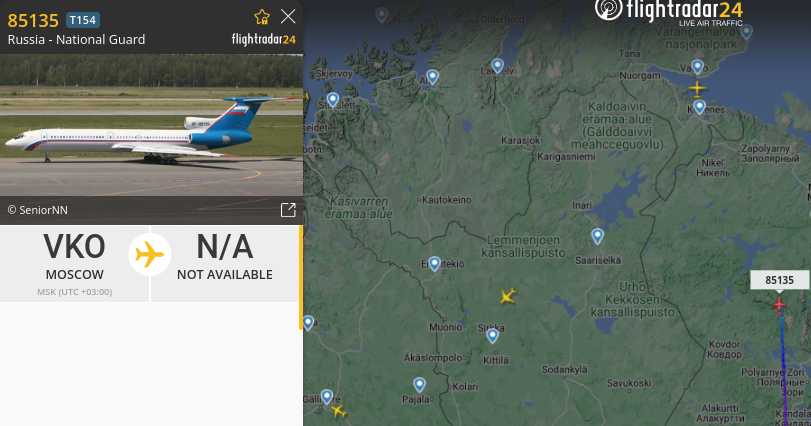
Task: Select yellow aircraft near Gällivare
Action: click(338, 411)
